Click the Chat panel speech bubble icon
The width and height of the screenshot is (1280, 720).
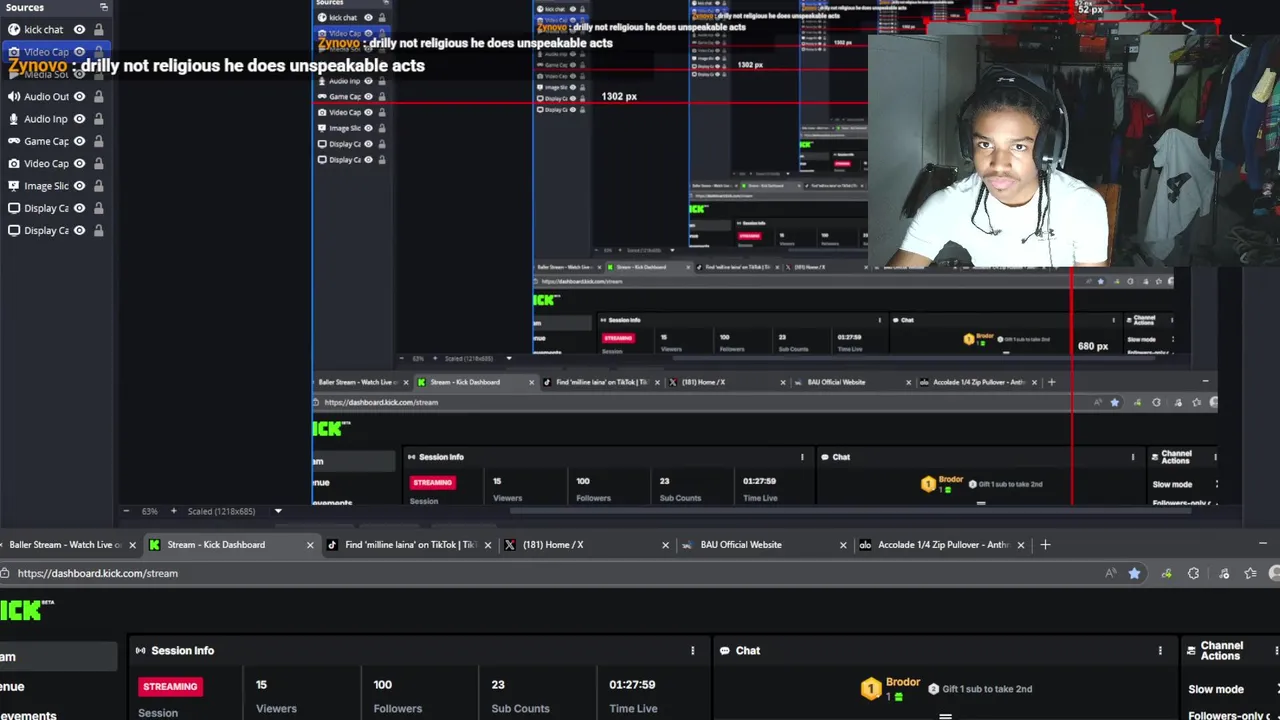pos(724,650)
